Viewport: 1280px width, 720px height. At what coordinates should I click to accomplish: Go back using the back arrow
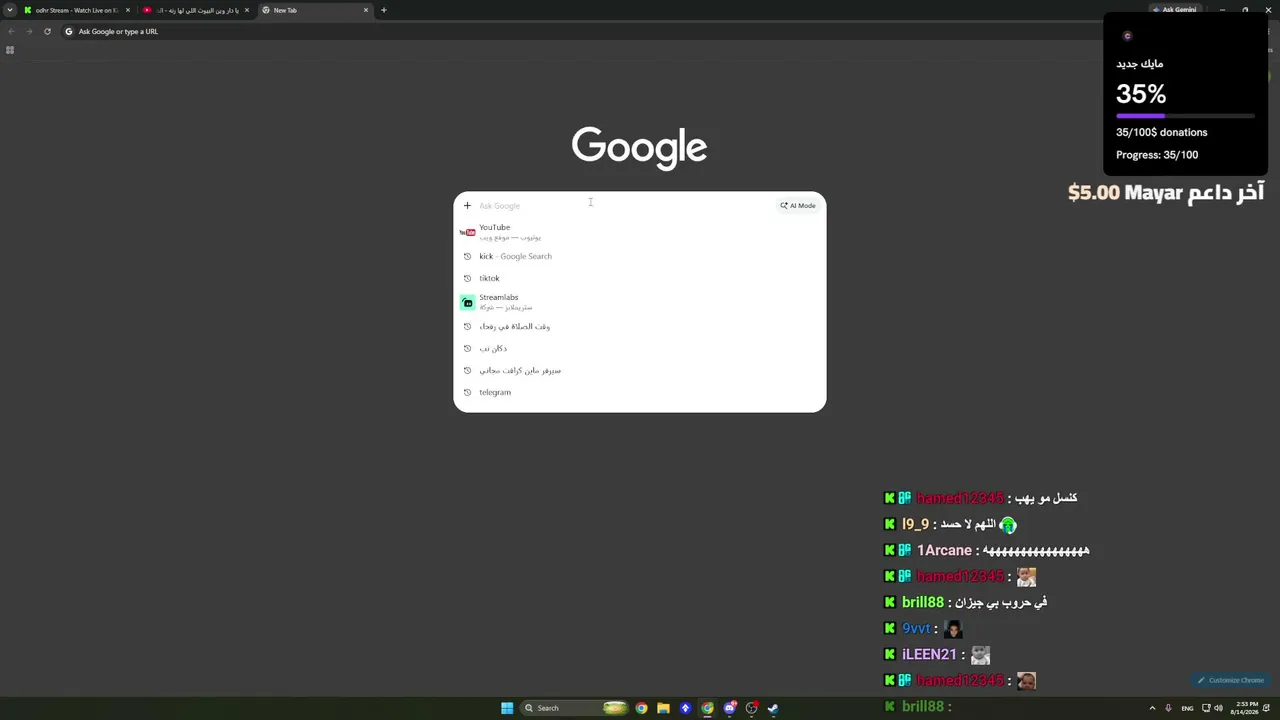[11, 31]
